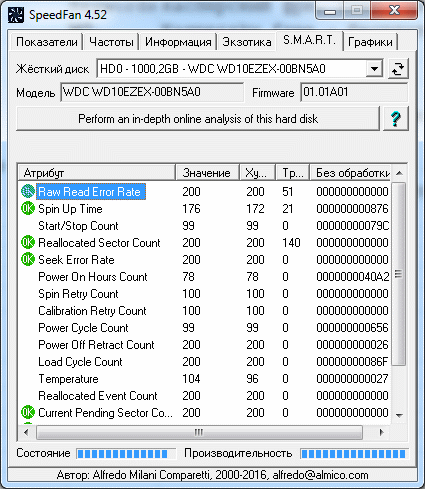
Task: Click Temperature value 104
Action: [x=191, y=379]
